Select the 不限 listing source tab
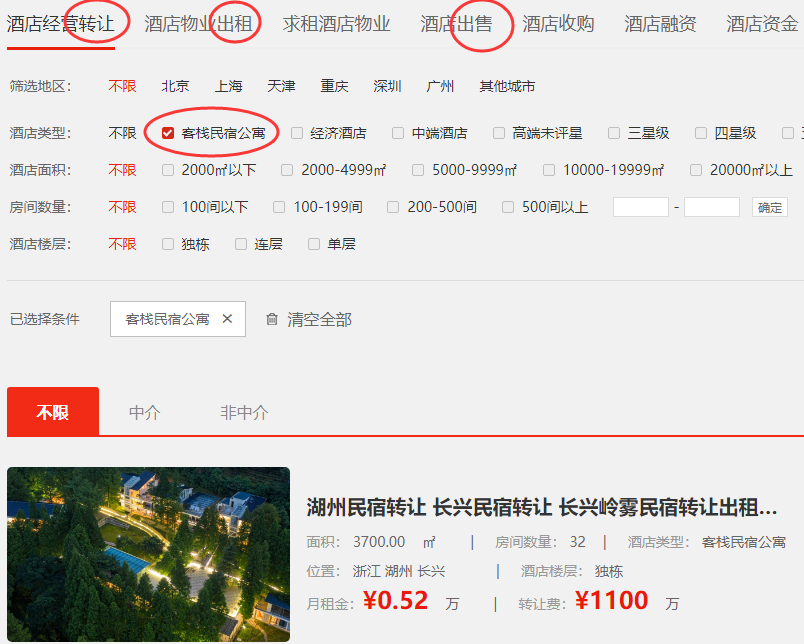 coord(53,411)
